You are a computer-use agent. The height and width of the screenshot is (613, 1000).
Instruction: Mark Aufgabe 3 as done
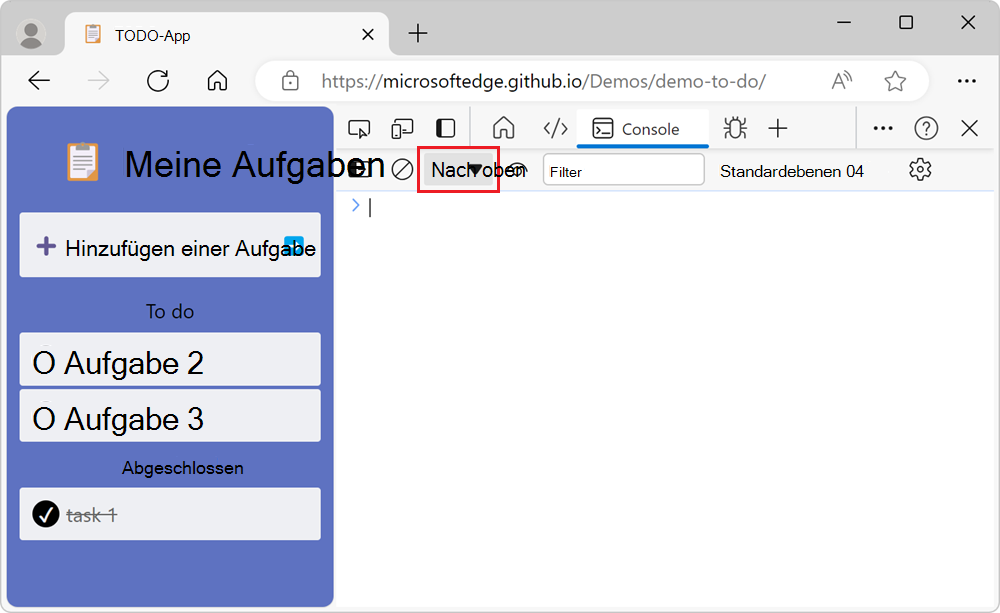pyautogui.click(x=44, y=415)
